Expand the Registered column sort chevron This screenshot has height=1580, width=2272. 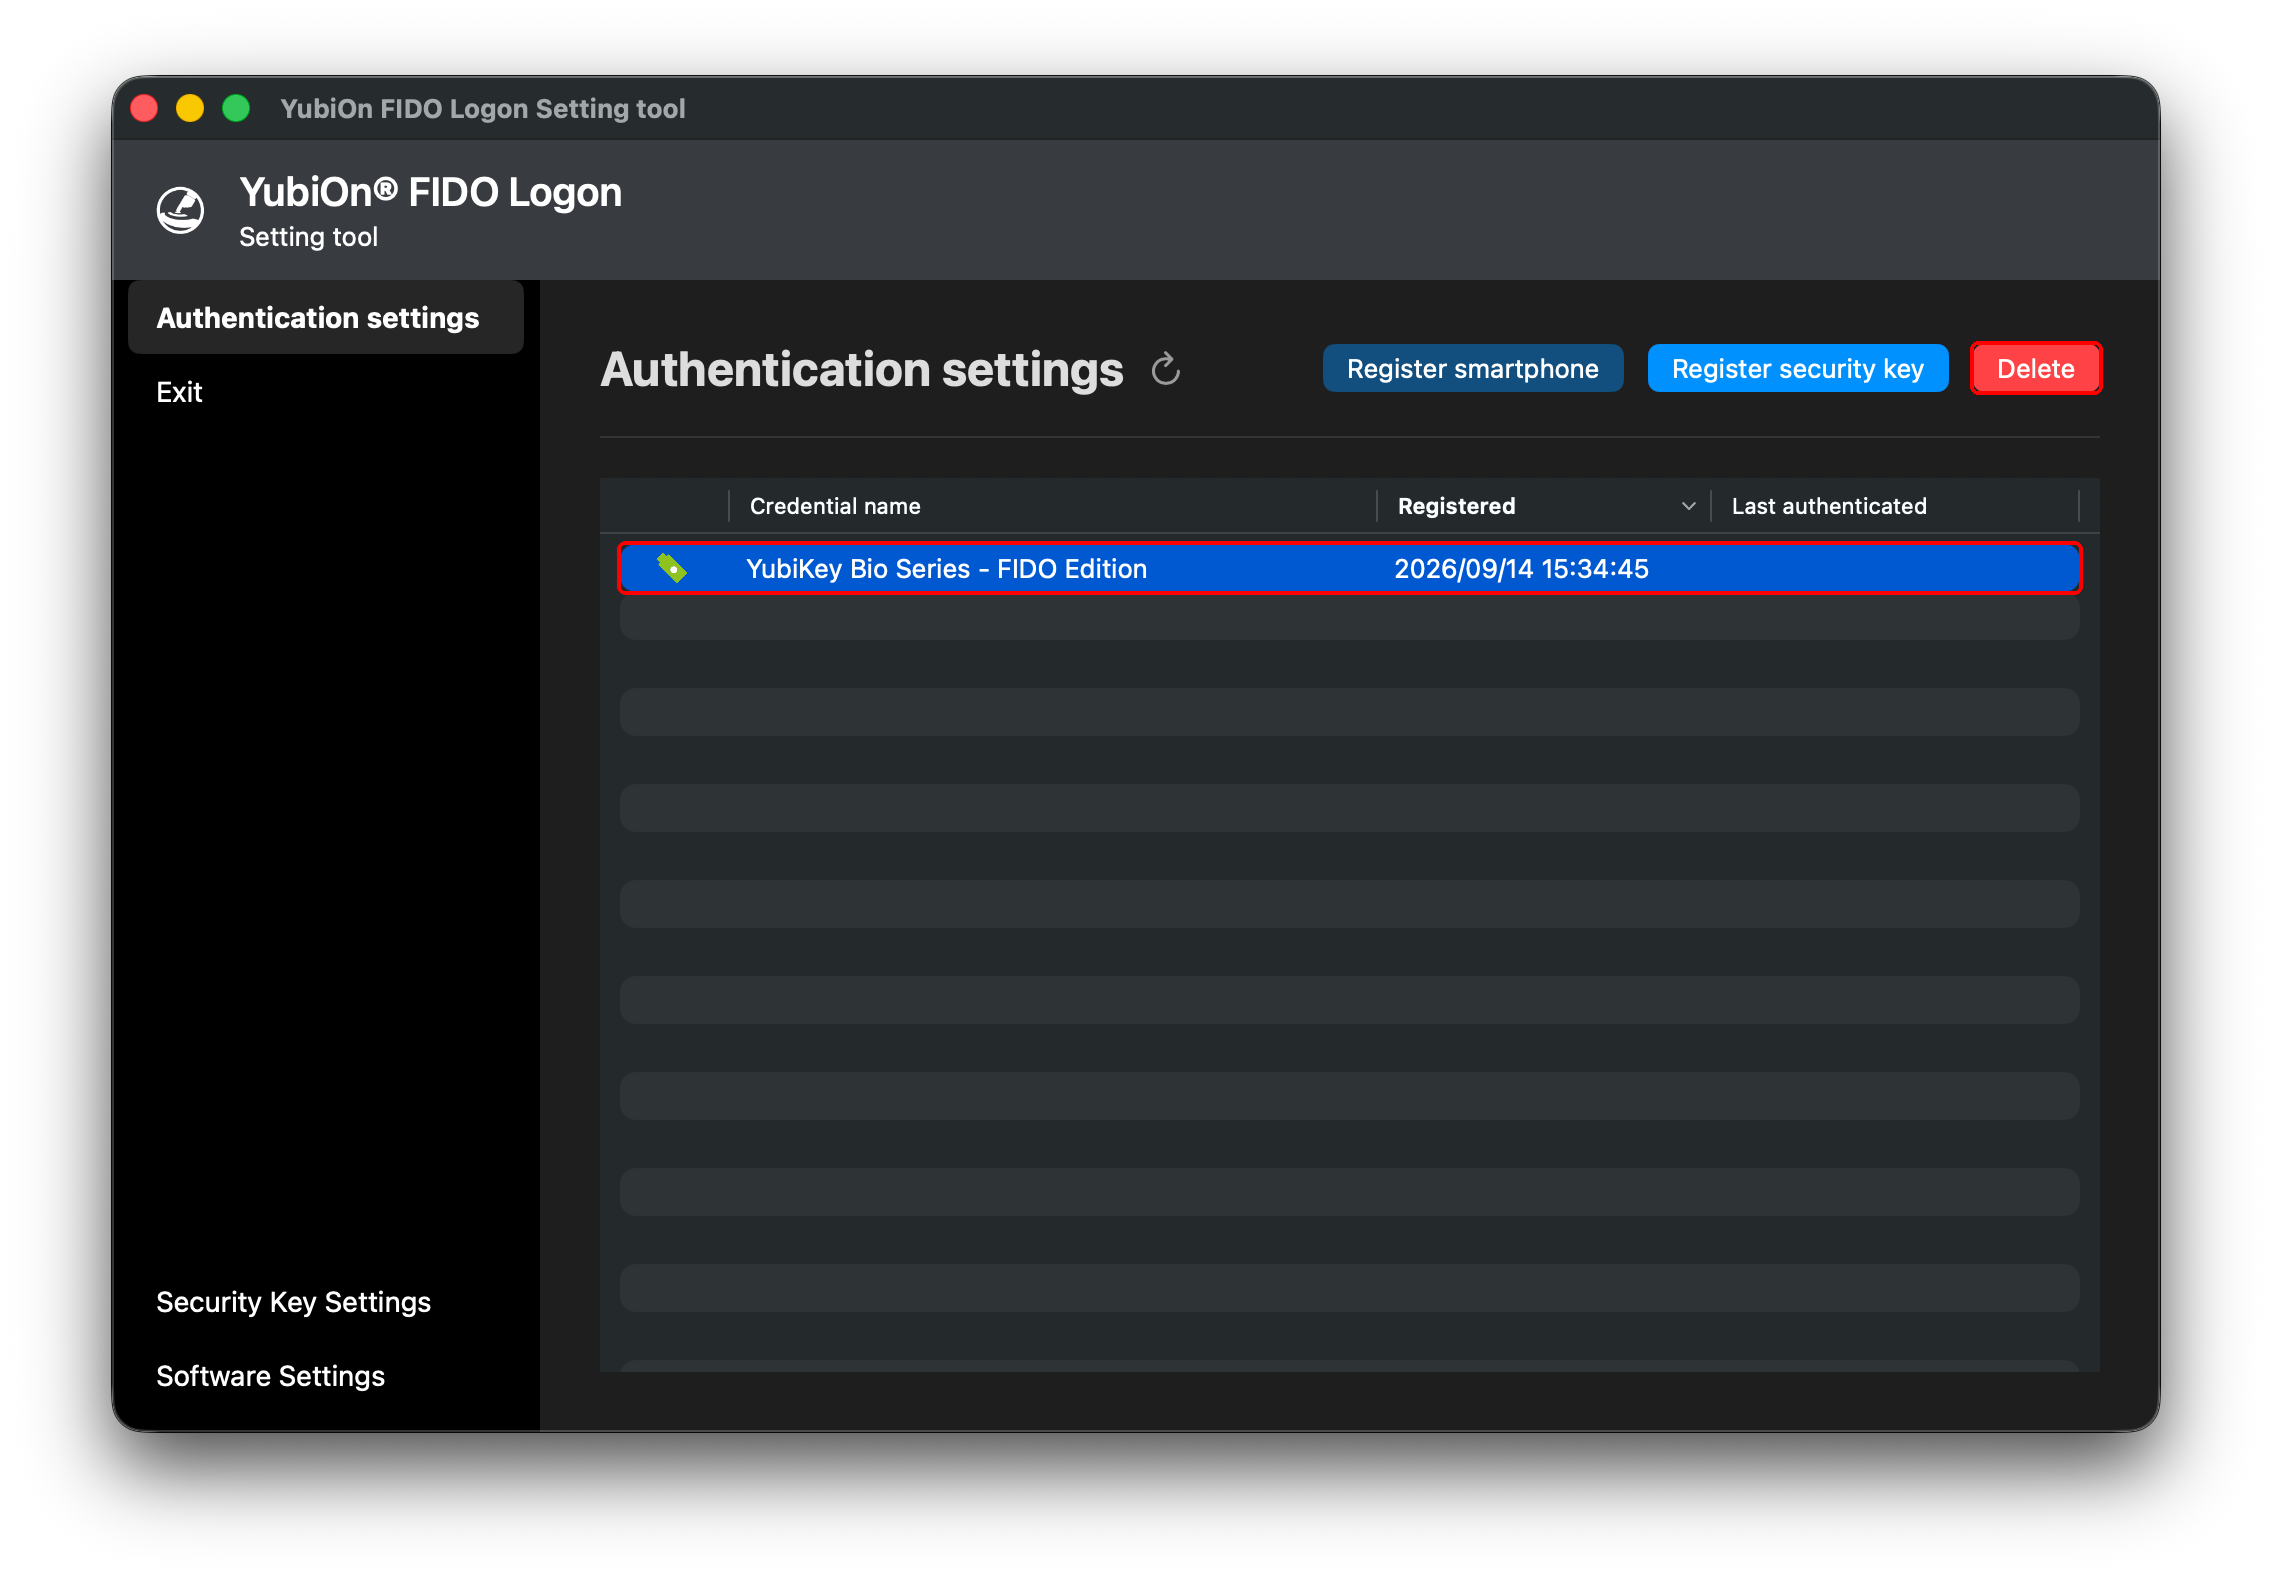point(1688,506)
